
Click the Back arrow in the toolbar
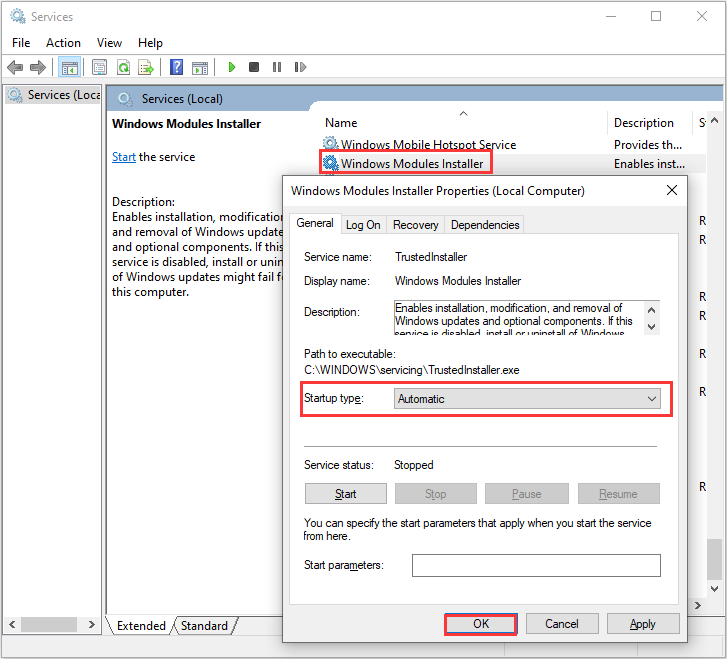coord(15,67)
